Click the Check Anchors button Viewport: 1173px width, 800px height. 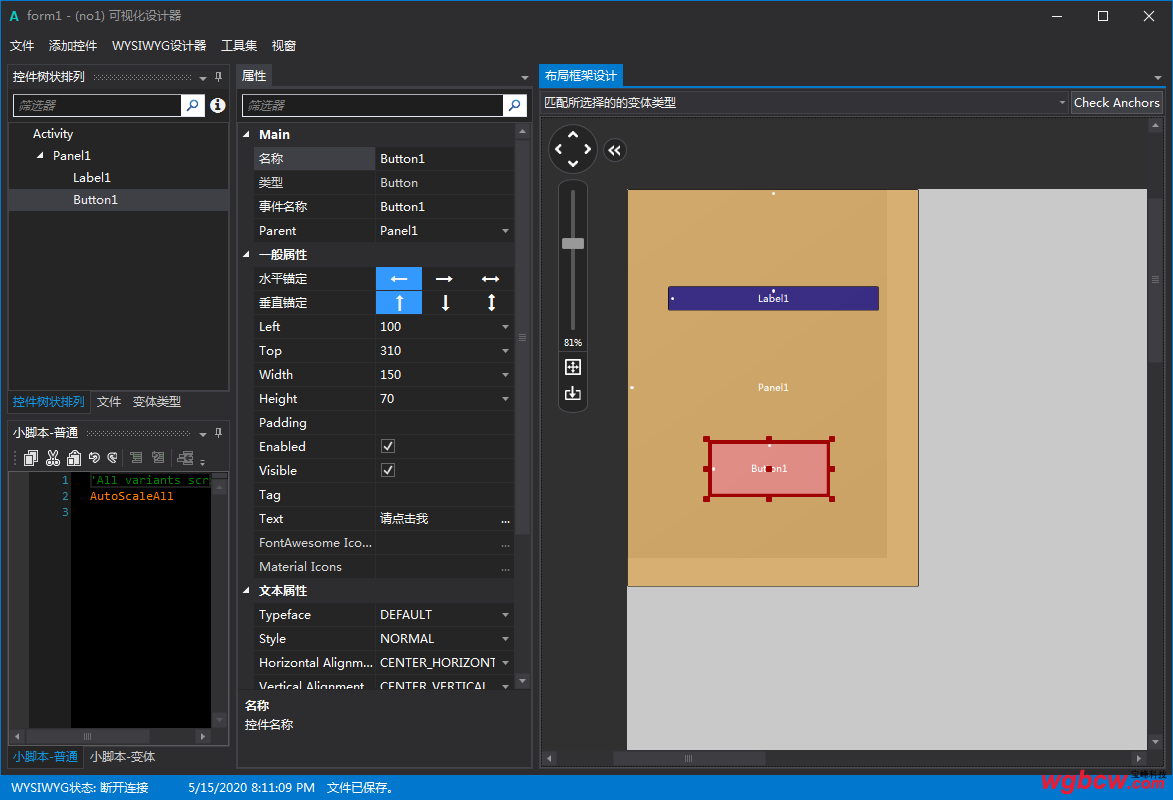[1116, 103]
